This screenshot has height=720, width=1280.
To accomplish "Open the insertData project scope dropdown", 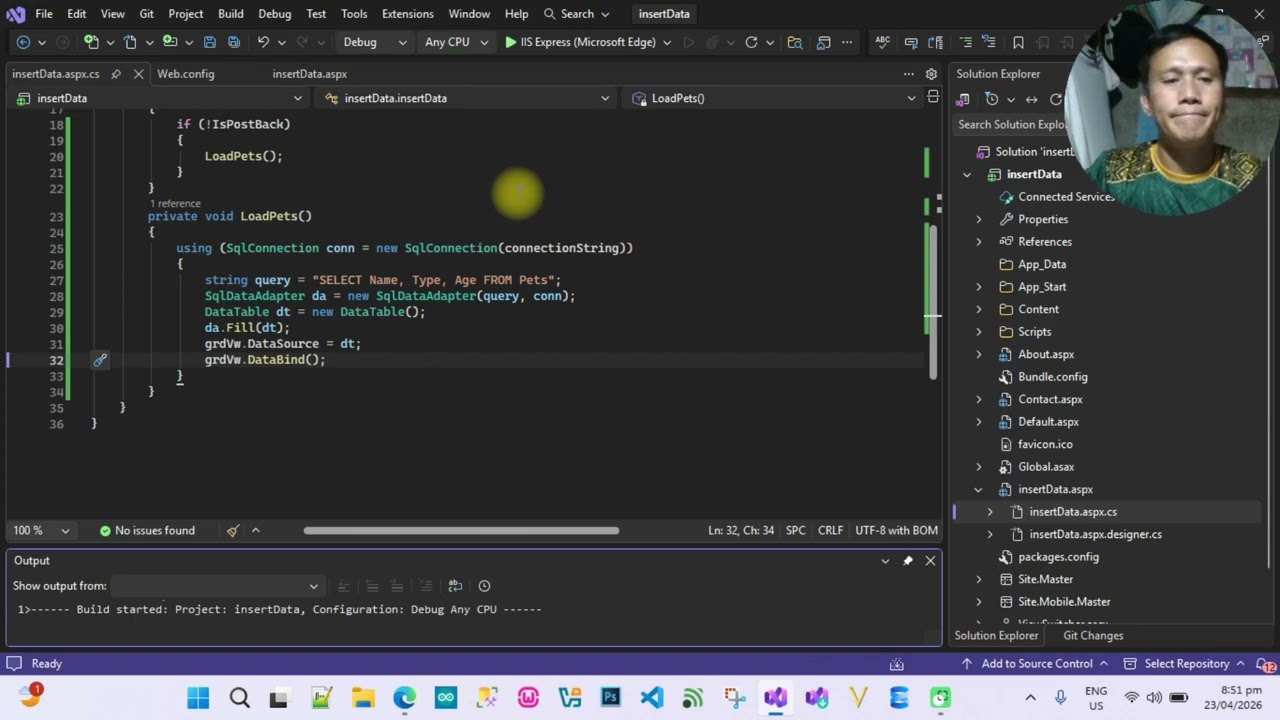I will click(x=159, y=98).
